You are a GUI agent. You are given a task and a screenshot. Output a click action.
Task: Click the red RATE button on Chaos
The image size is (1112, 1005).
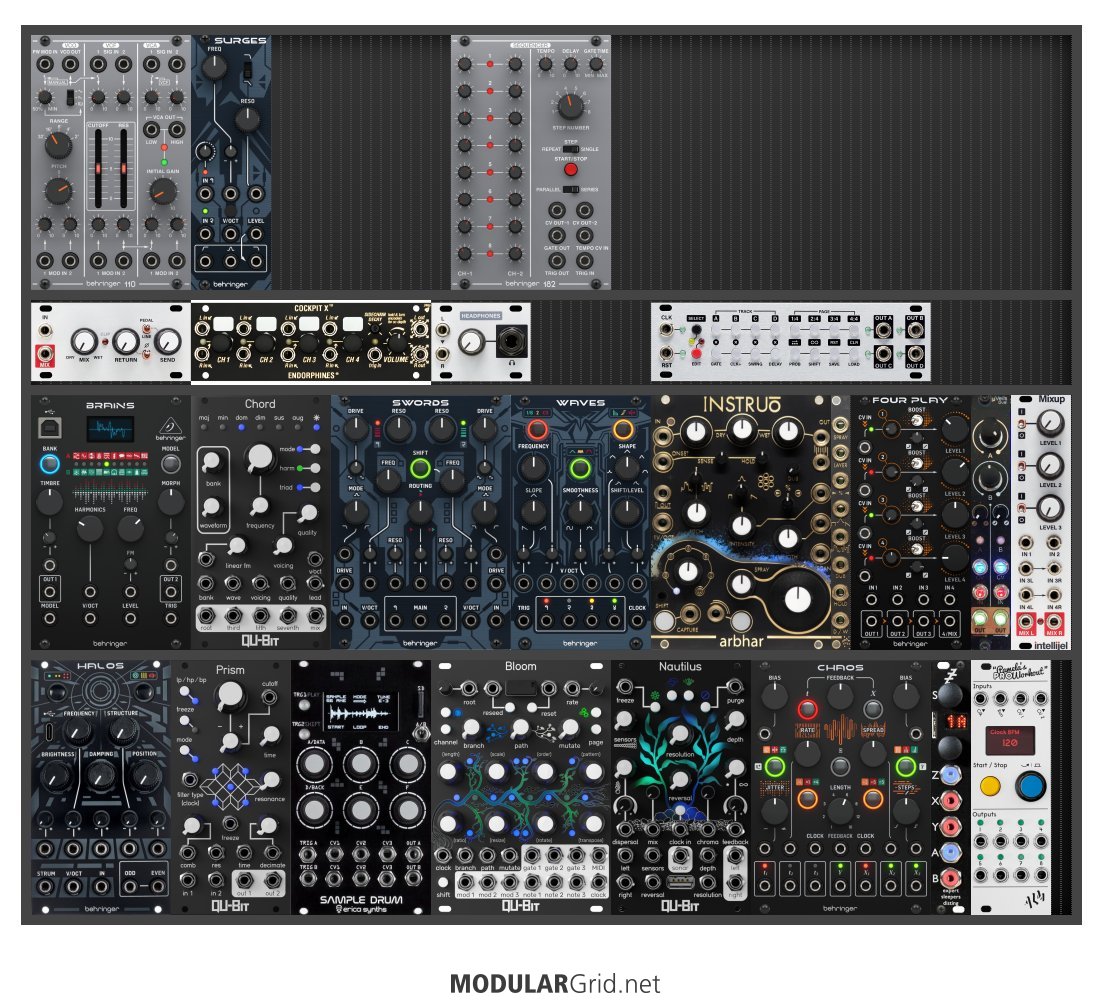point(807,709)
